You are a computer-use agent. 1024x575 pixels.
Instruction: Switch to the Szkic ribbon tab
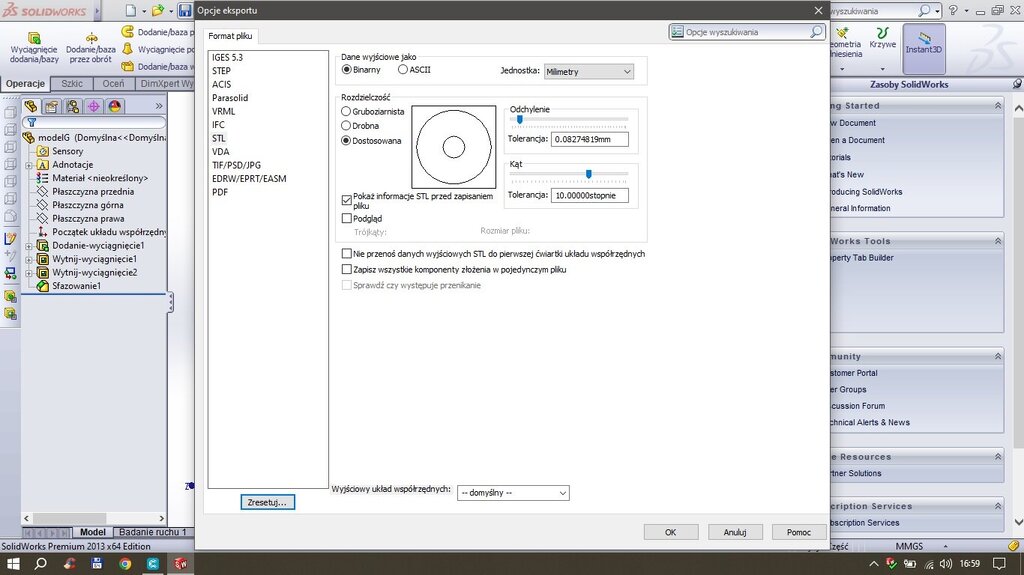(72, 84)
